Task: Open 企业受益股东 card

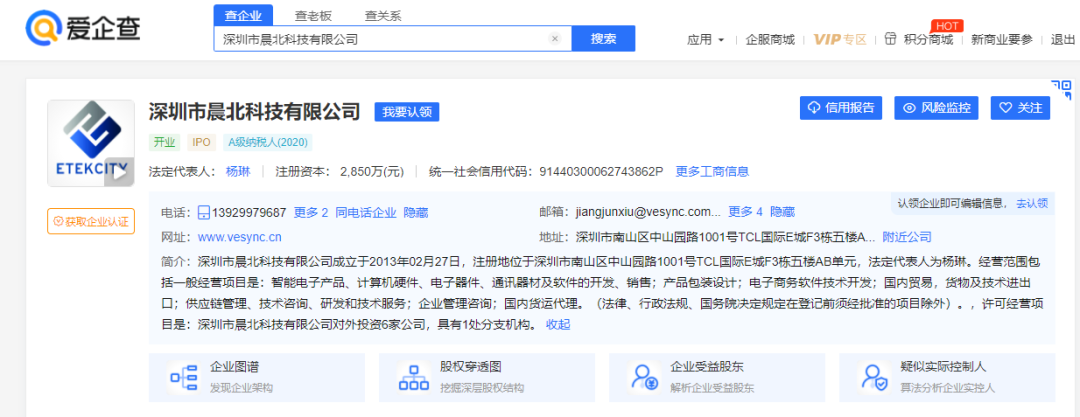Action: pos(717,378)
